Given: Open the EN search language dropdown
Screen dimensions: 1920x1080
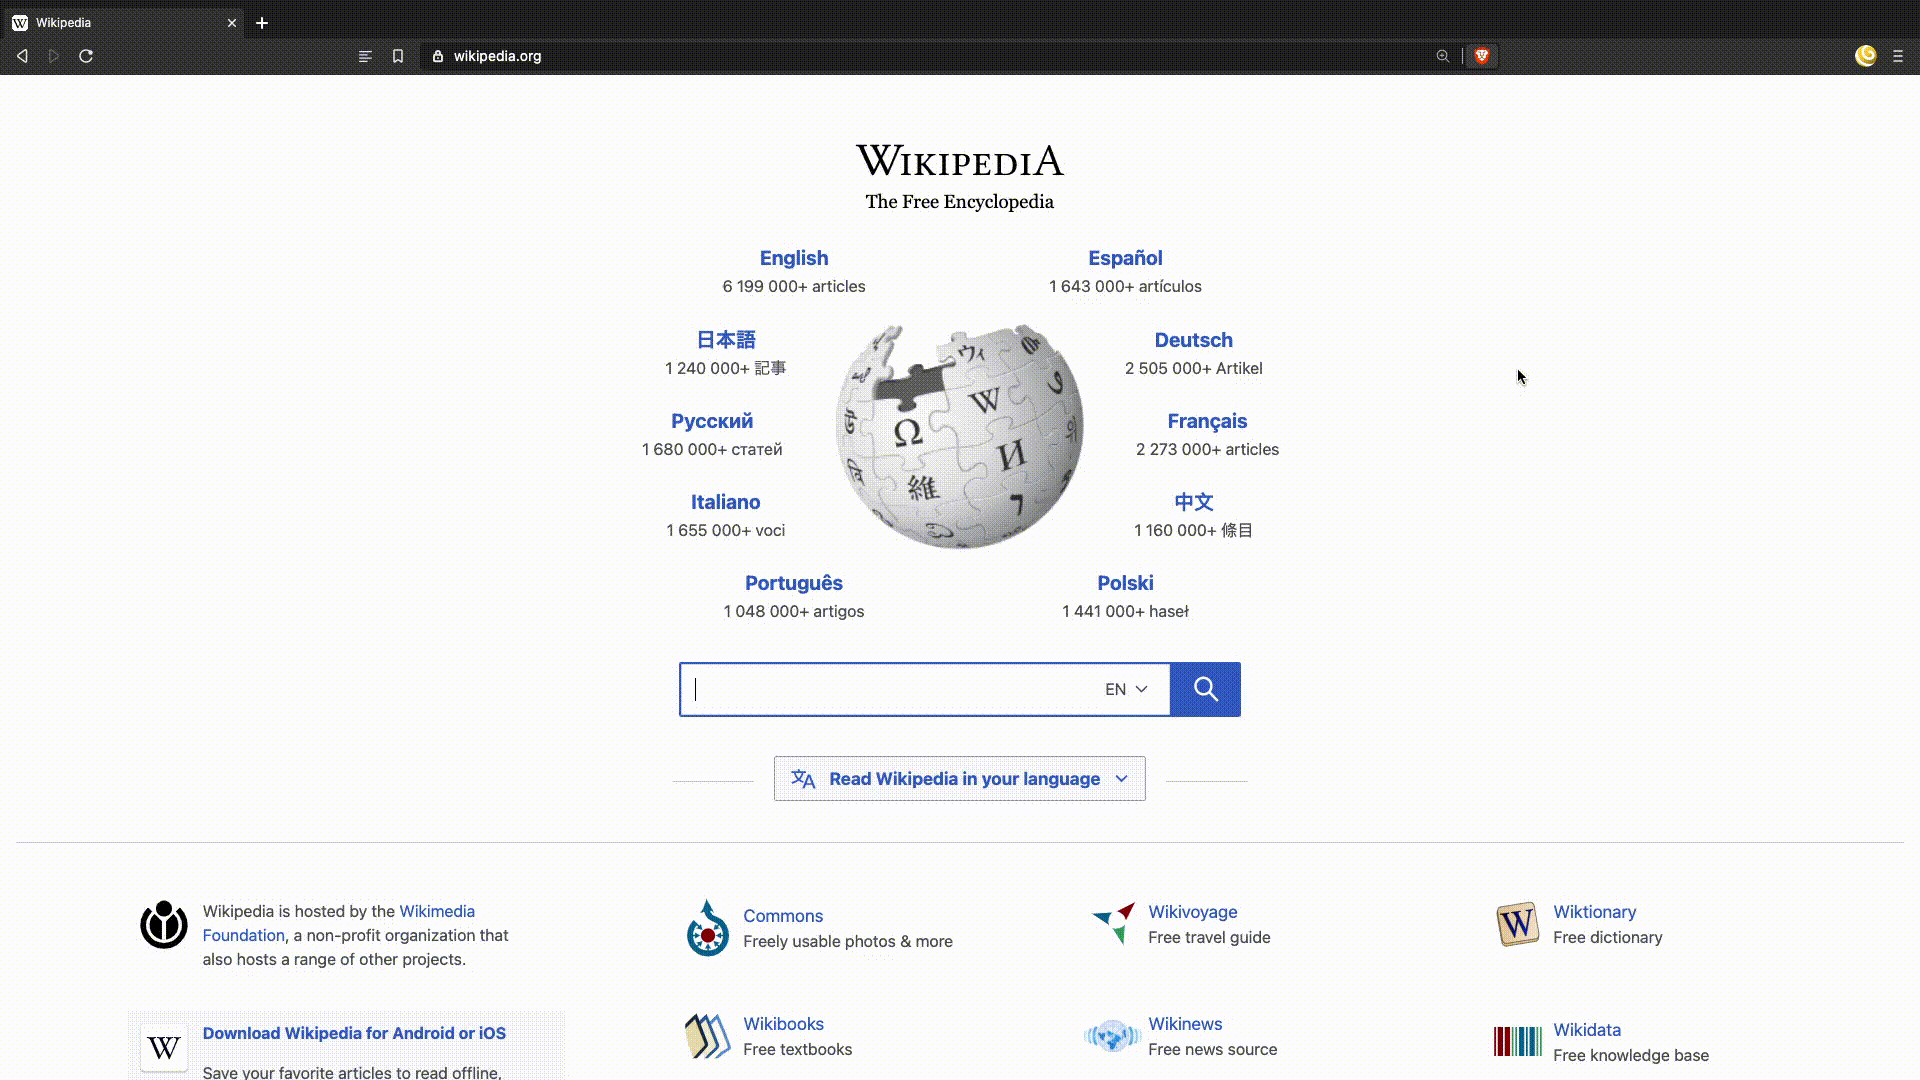Looking at the screenshot, I should click(1126, 689).
